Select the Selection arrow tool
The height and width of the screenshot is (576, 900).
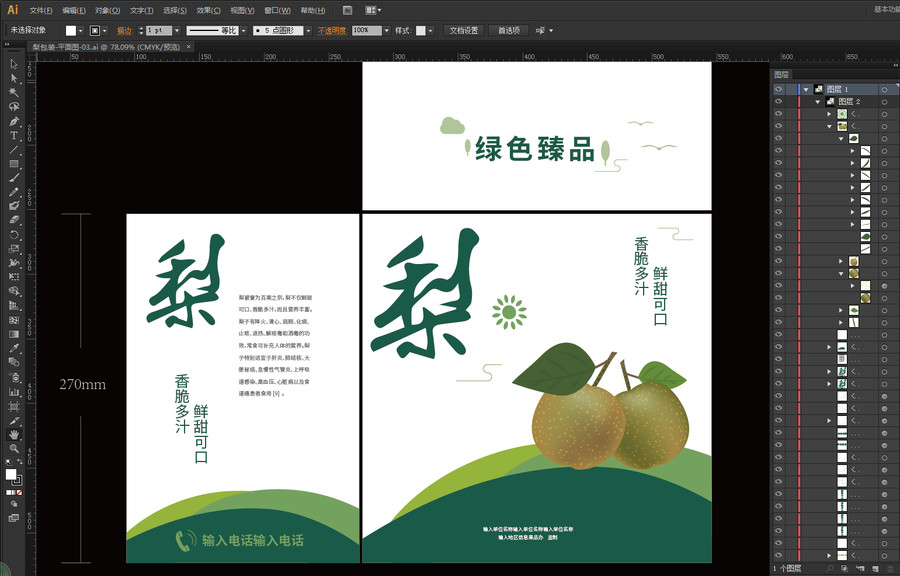tap(14, 64)
